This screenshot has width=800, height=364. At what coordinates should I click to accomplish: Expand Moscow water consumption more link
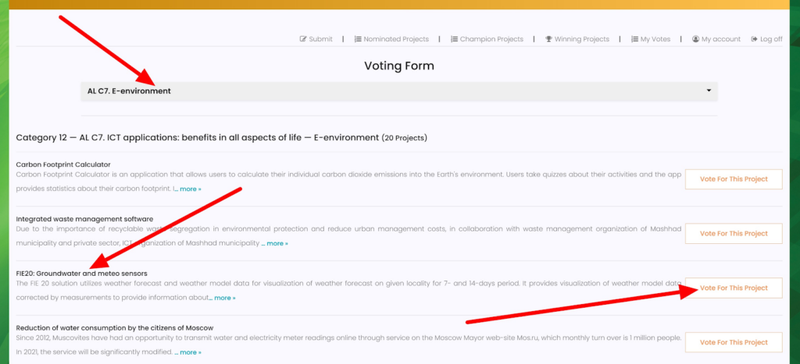point(188,352)
